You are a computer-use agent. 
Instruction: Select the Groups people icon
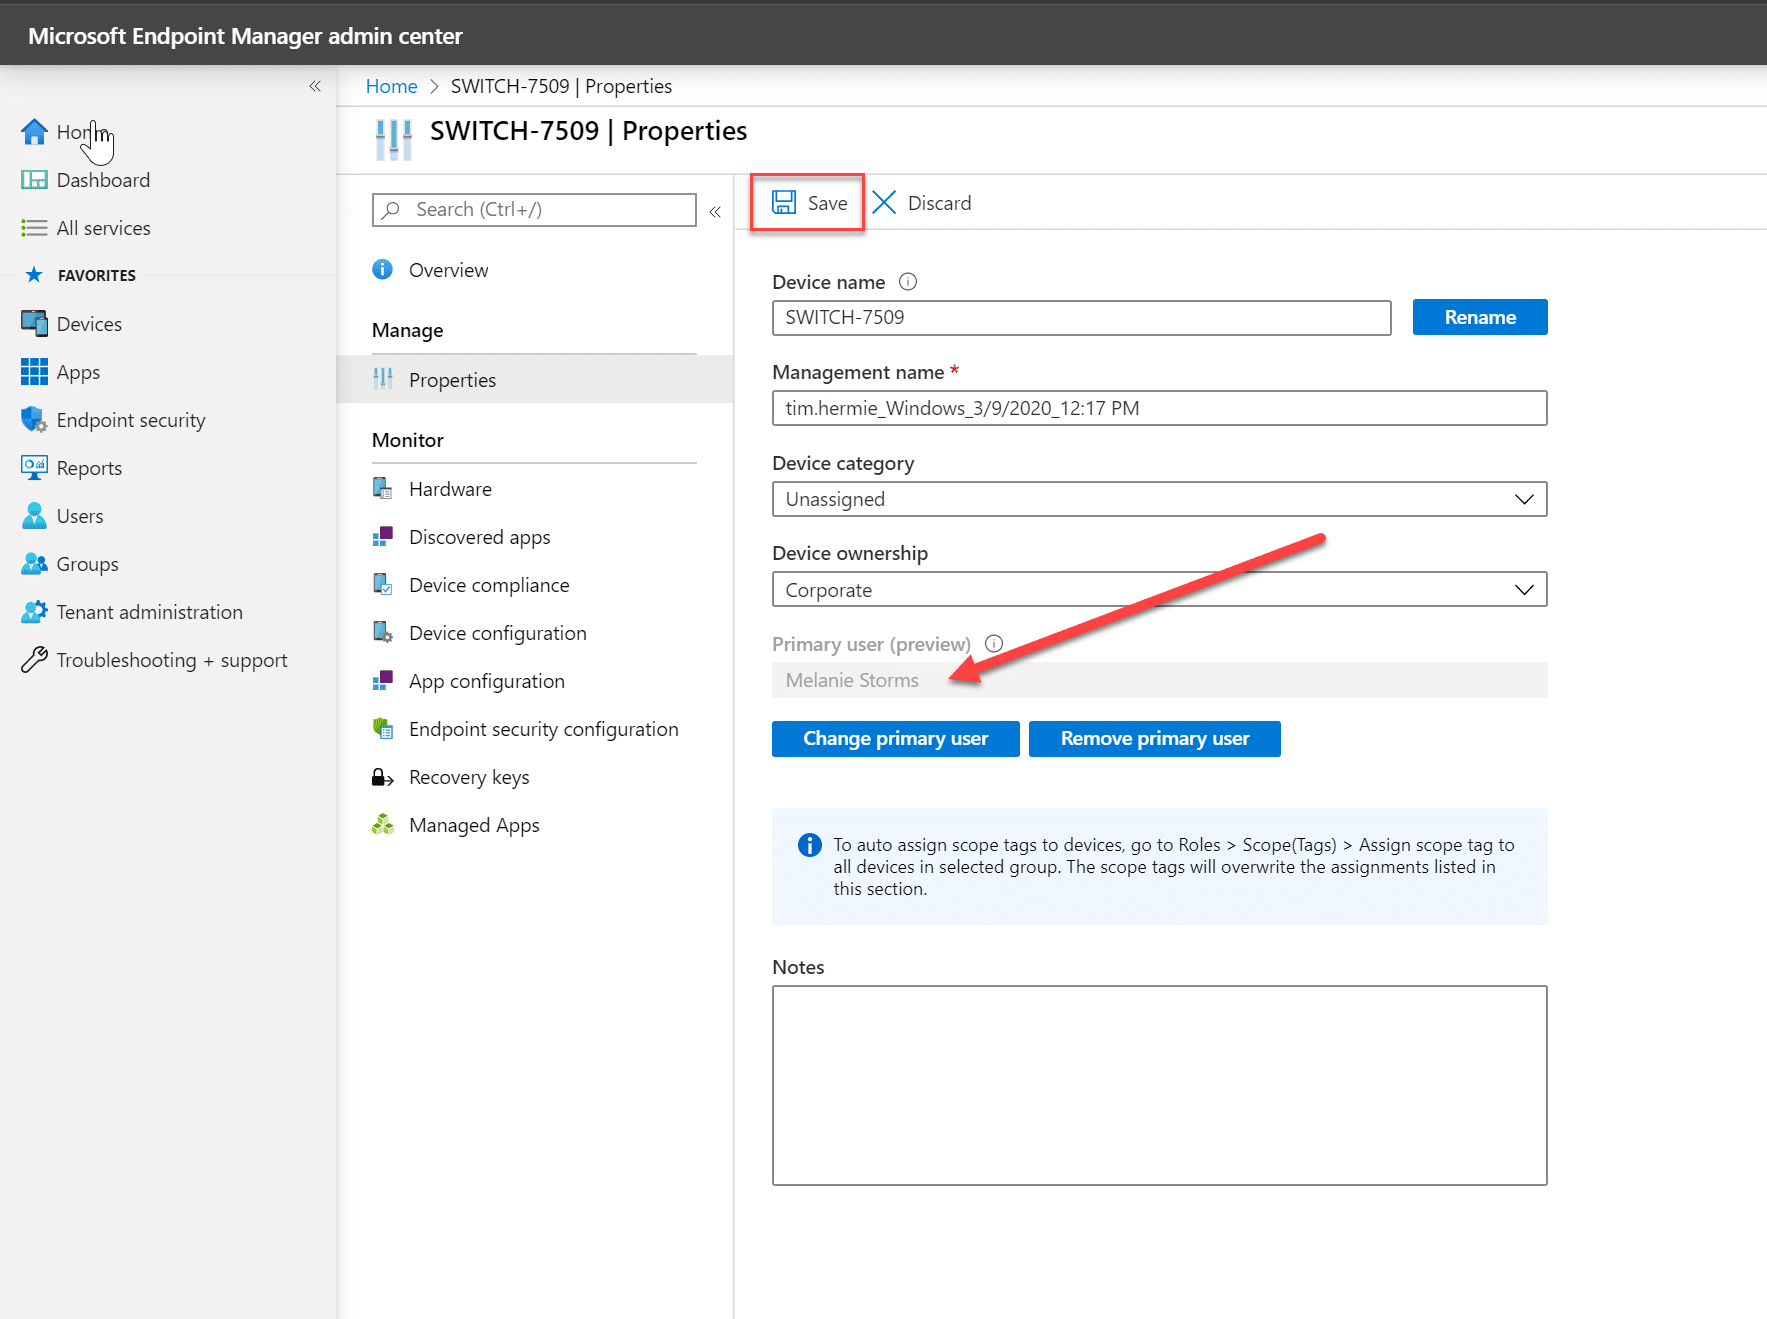(34, 564)
